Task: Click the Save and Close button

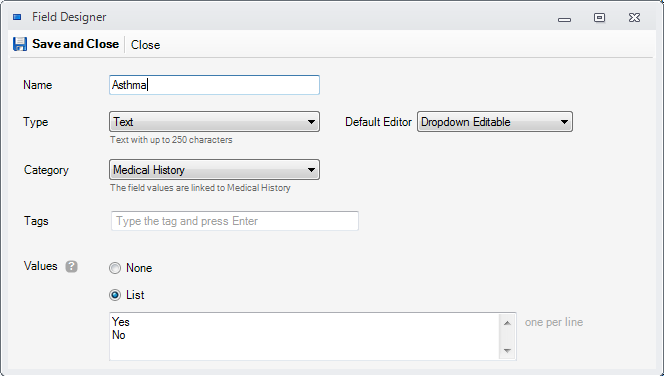Action: [66, 44]
